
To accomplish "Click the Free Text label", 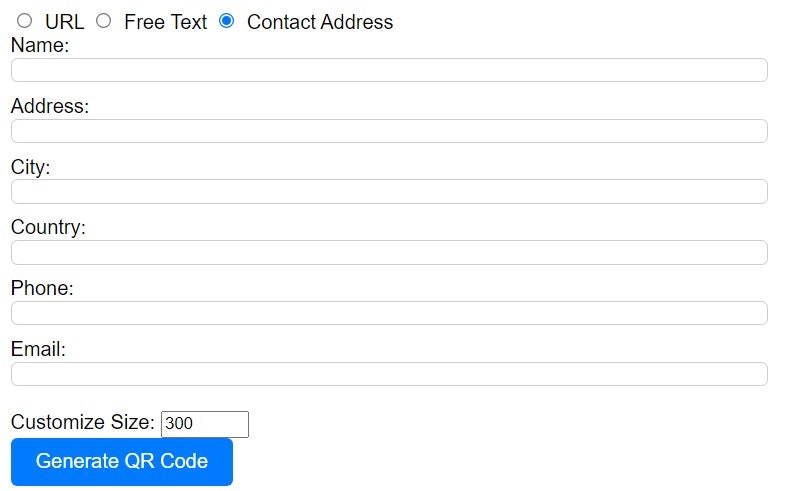I will [x=166, y=22].
